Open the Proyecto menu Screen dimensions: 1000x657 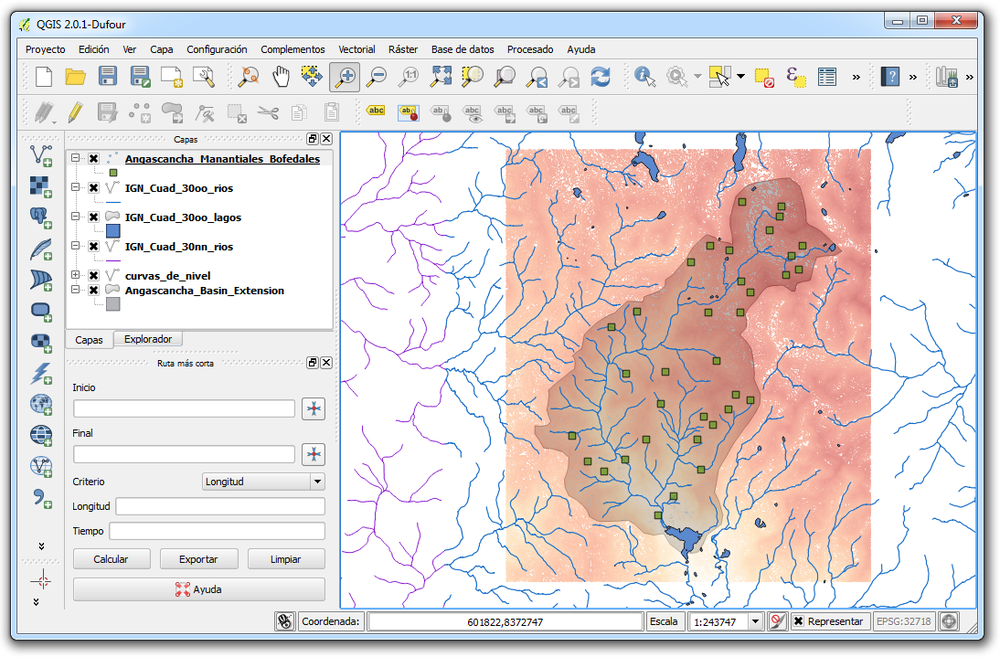pos(45,49)
